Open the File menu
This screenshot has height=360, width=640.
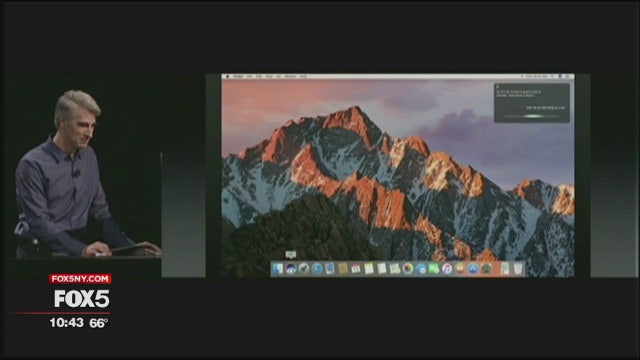click(249, 76)
